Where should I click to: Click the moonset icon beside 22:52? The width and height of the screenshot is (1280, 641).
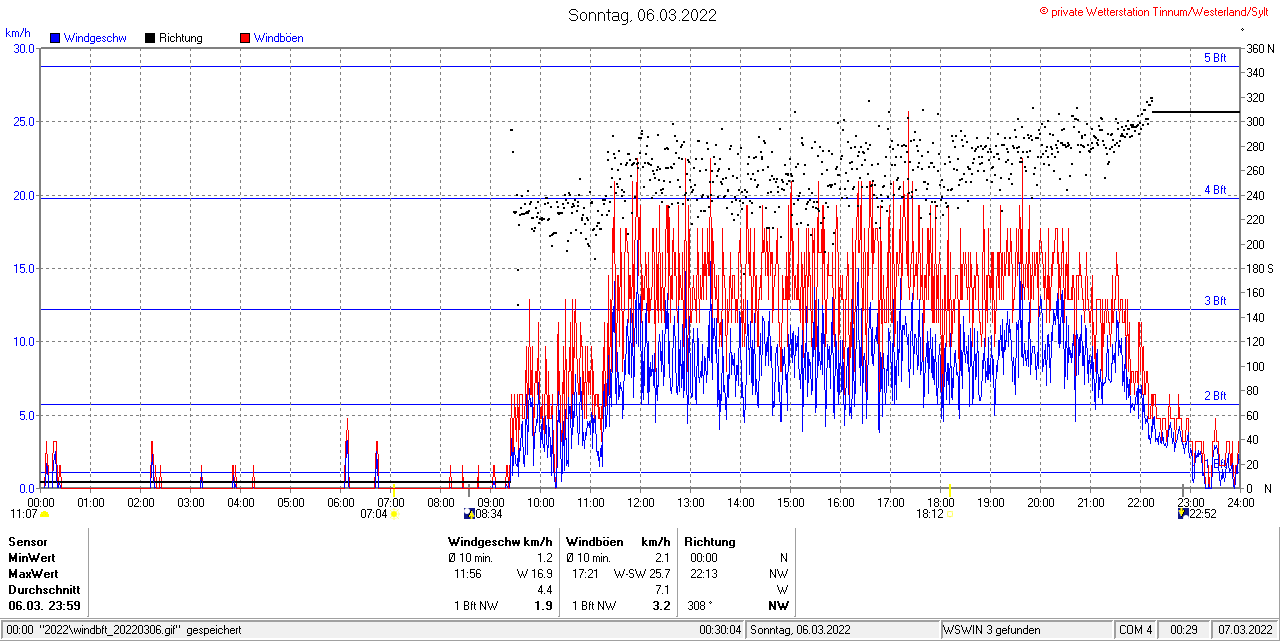[x=1184, y=514]
